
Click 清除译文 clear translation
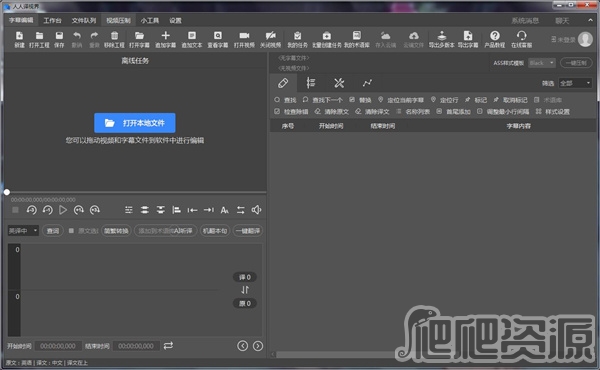coord(372,112)
